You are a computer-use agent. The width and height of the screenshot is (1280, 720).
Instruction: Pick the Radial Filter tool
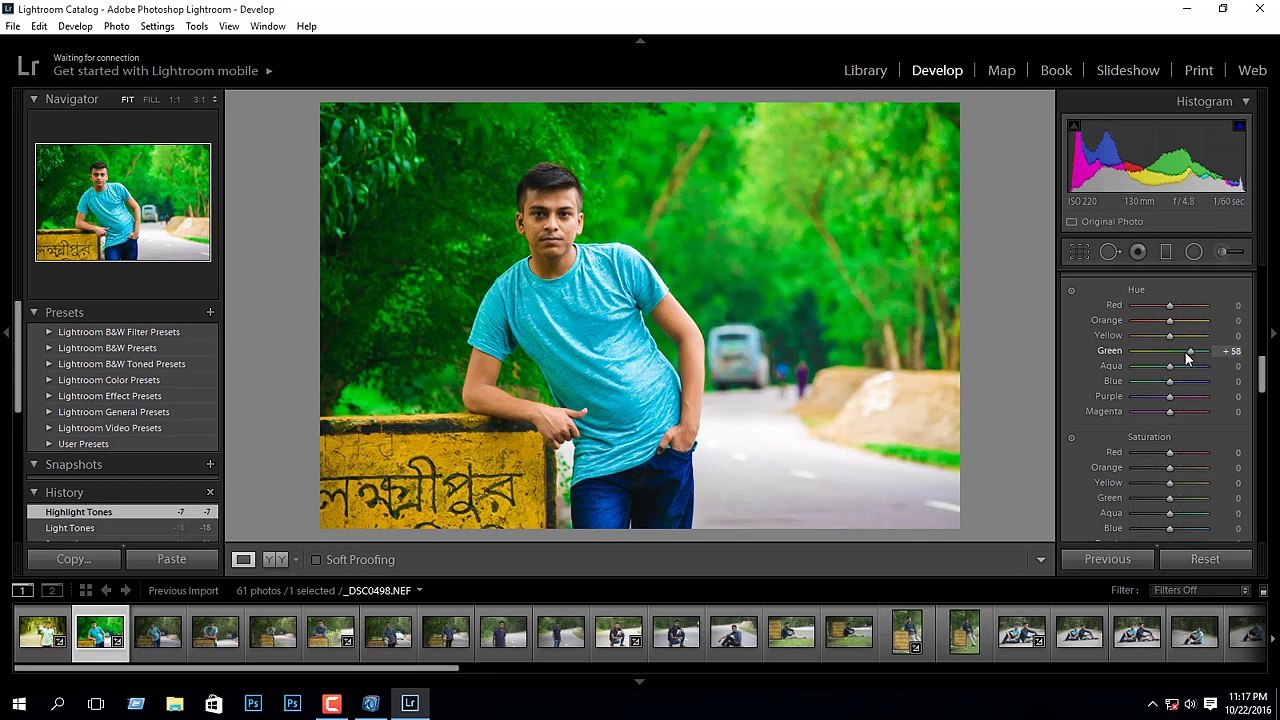click(x=1194, y=252)
